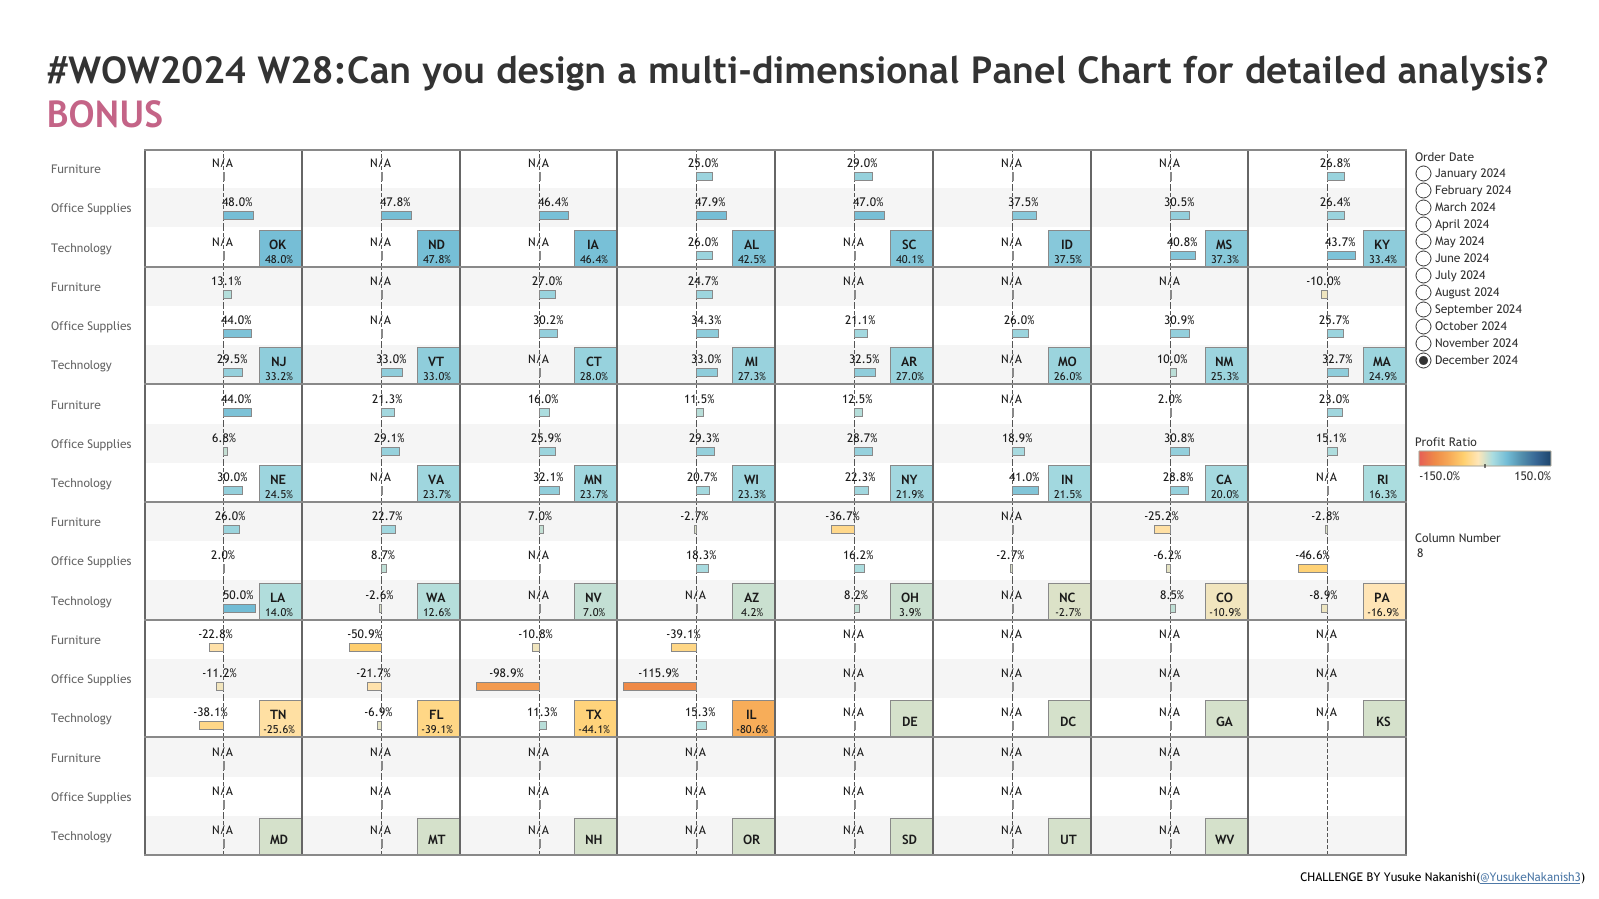Click the -98.9% Office Supplies bar in TX

point(507,686)
